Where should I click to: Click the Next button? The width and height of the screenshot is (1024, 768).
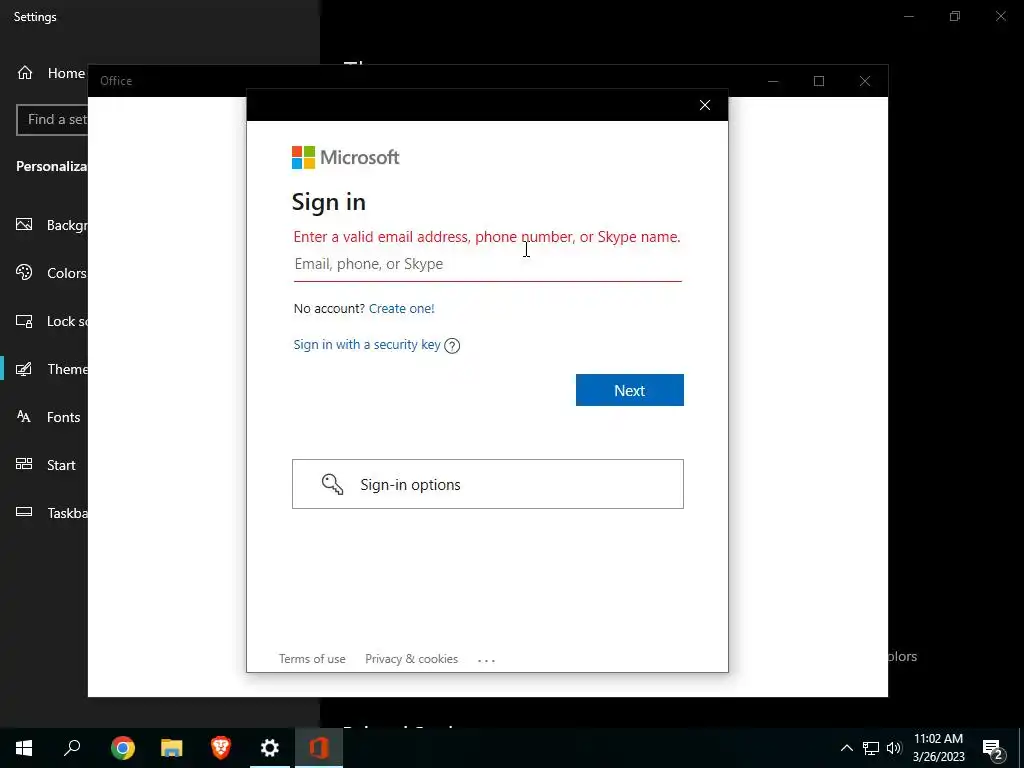tap(630, 390)
